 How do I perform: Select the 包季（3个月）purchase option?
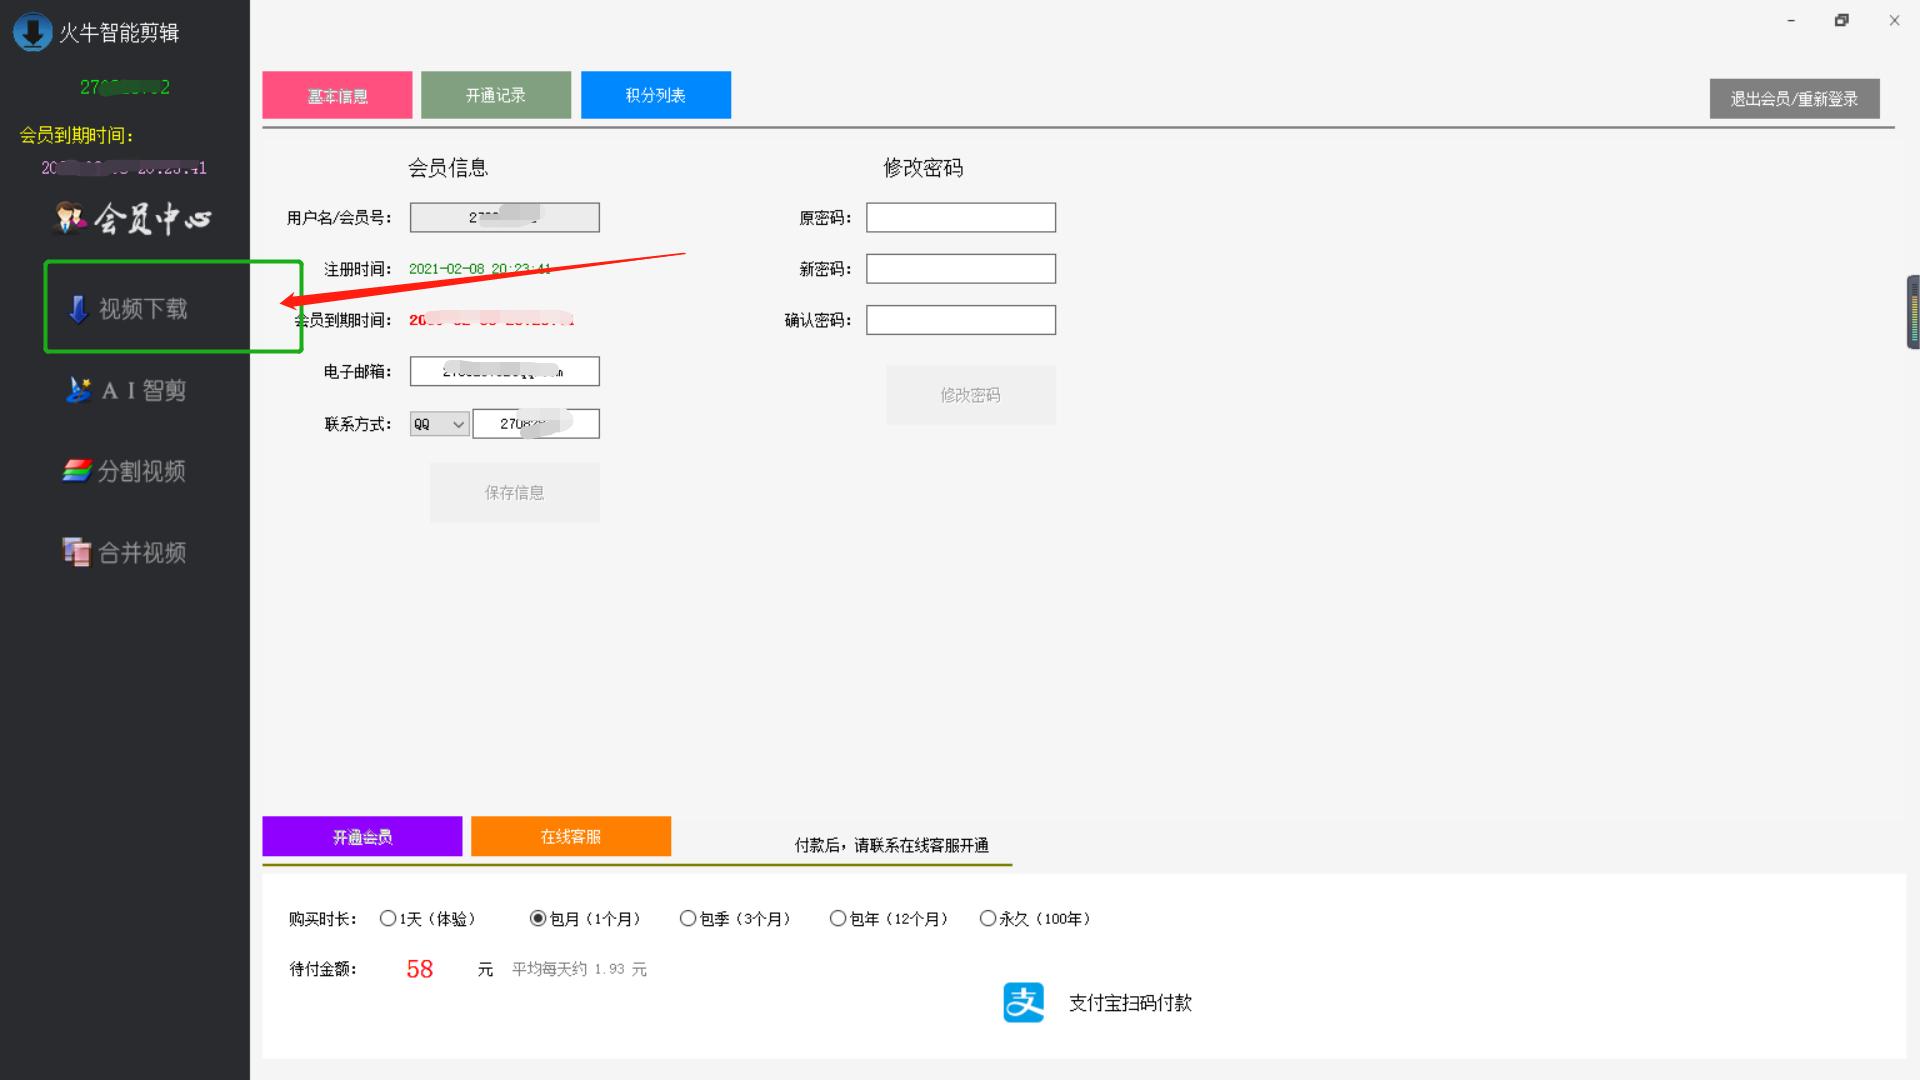pos(688,918)
